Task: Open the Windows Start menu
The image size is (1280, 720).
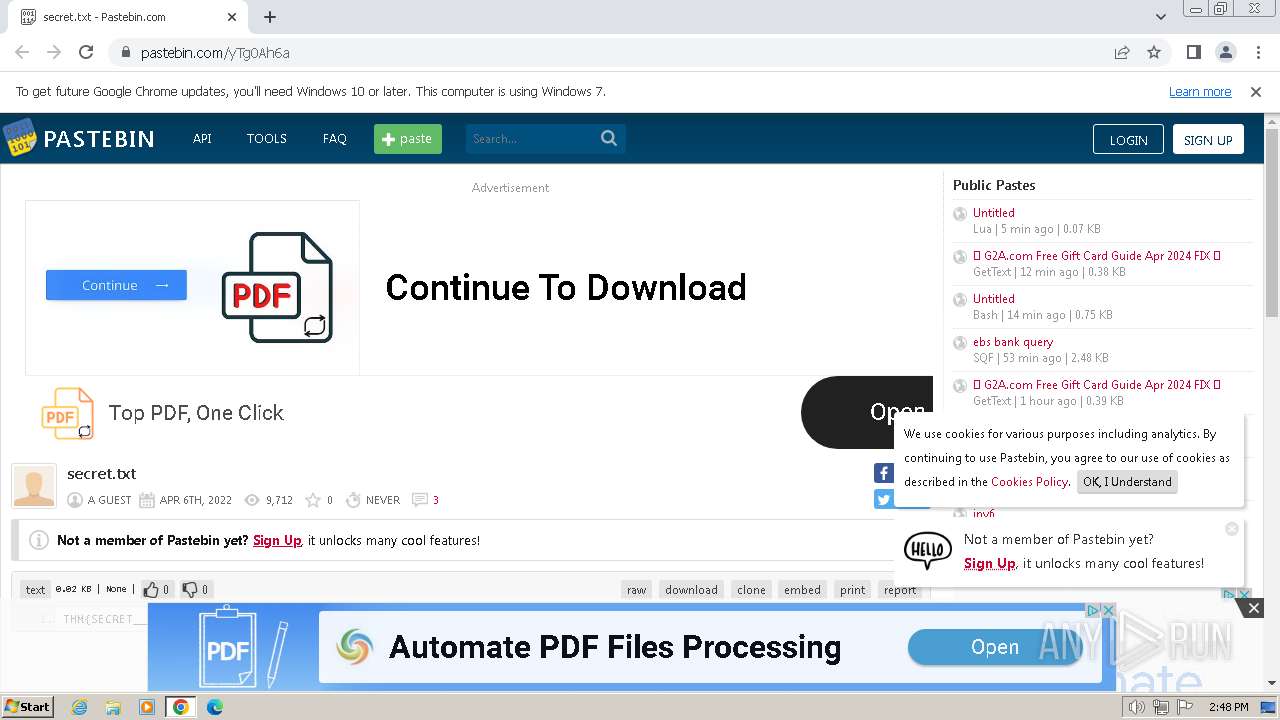Action: click(28, 707)
